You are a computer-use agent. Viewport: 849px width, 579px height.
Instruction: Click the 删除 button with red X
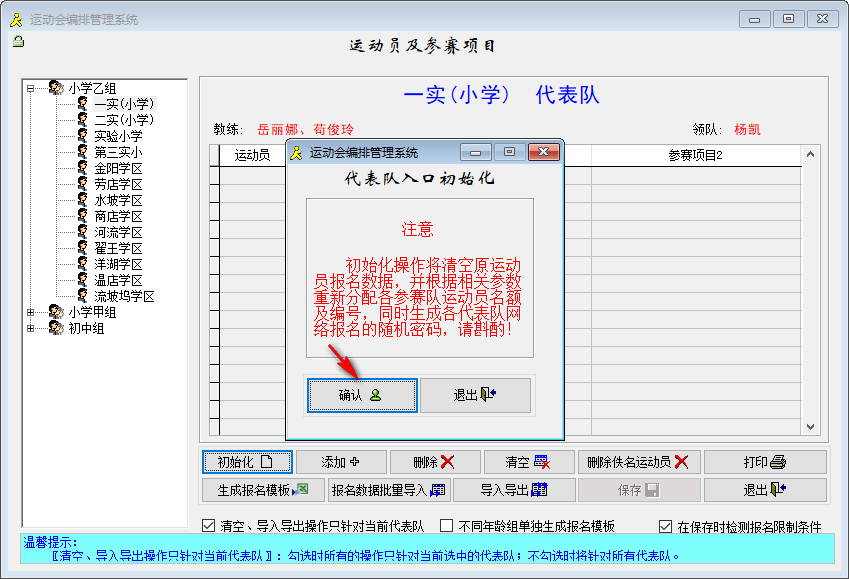[x=433, y=462]
